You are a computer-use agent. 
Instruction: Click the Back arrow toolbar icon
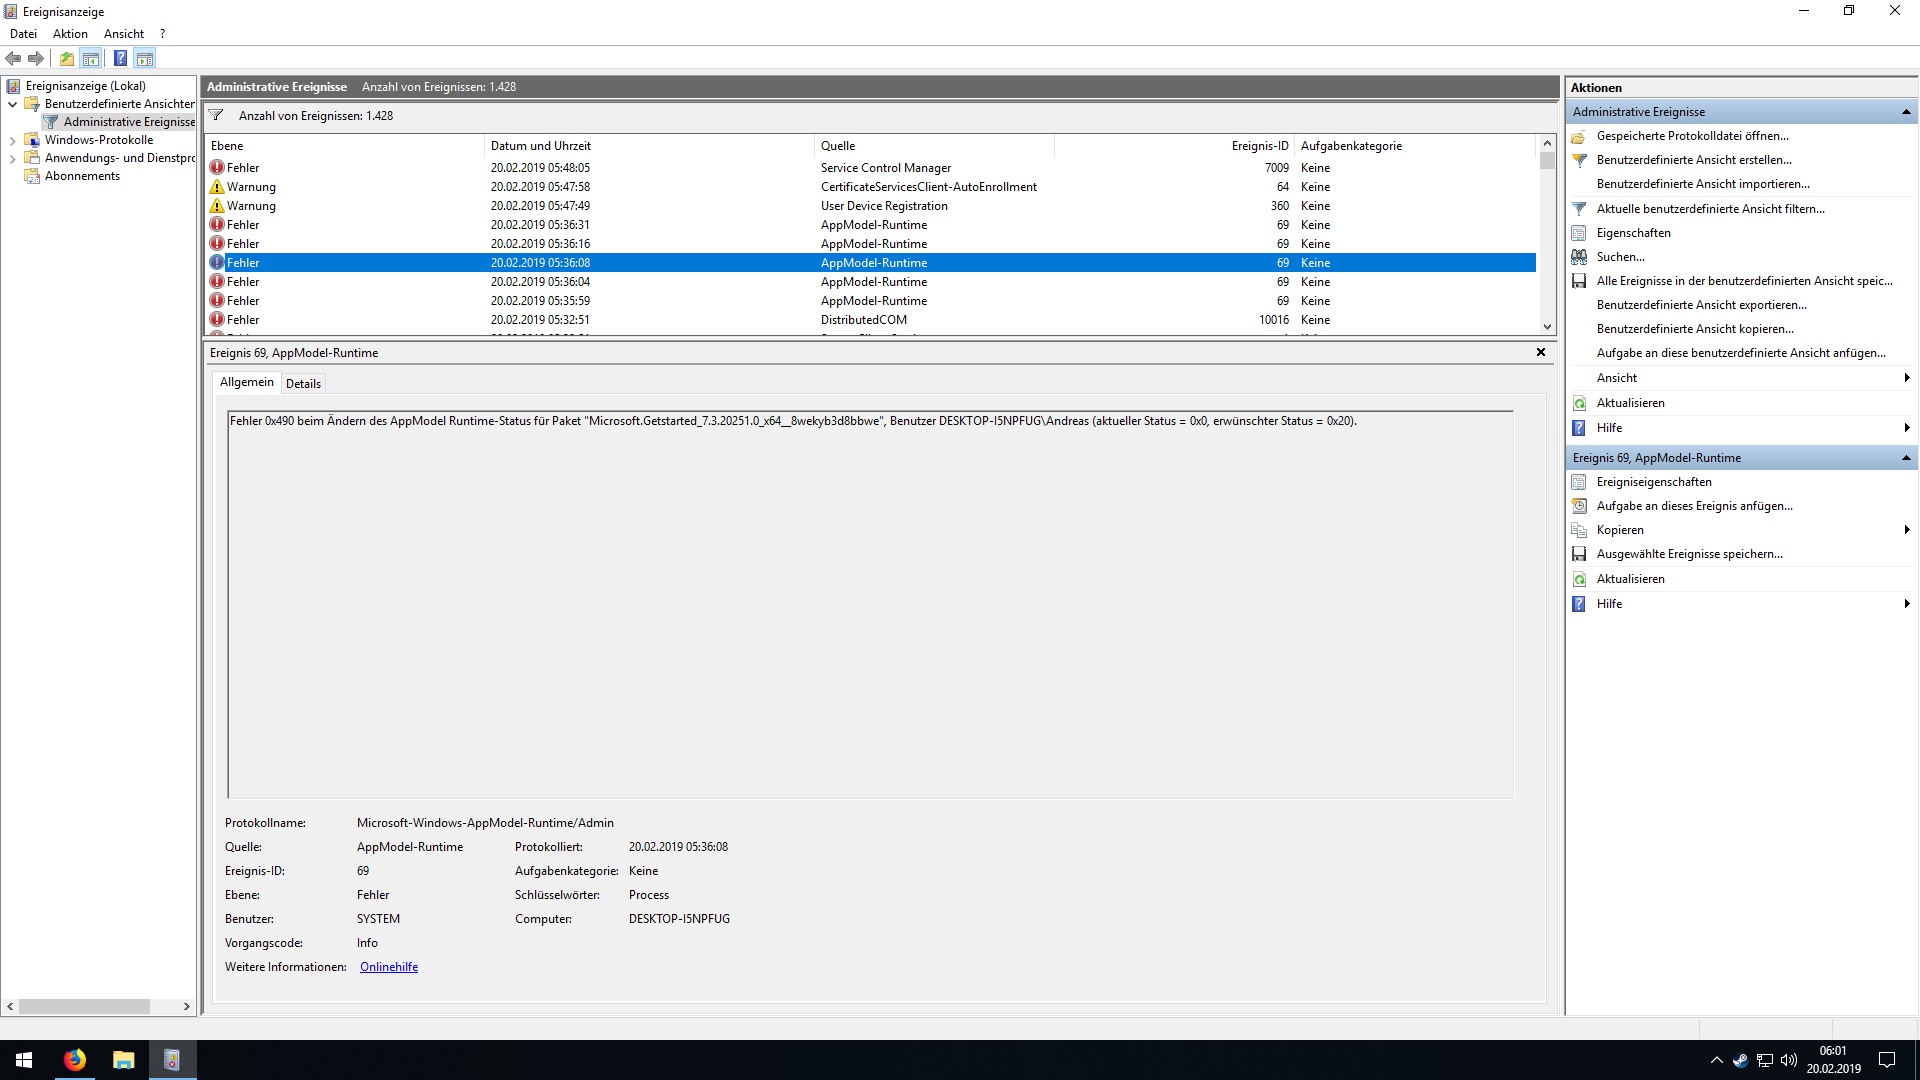click(x=13, y=58)
